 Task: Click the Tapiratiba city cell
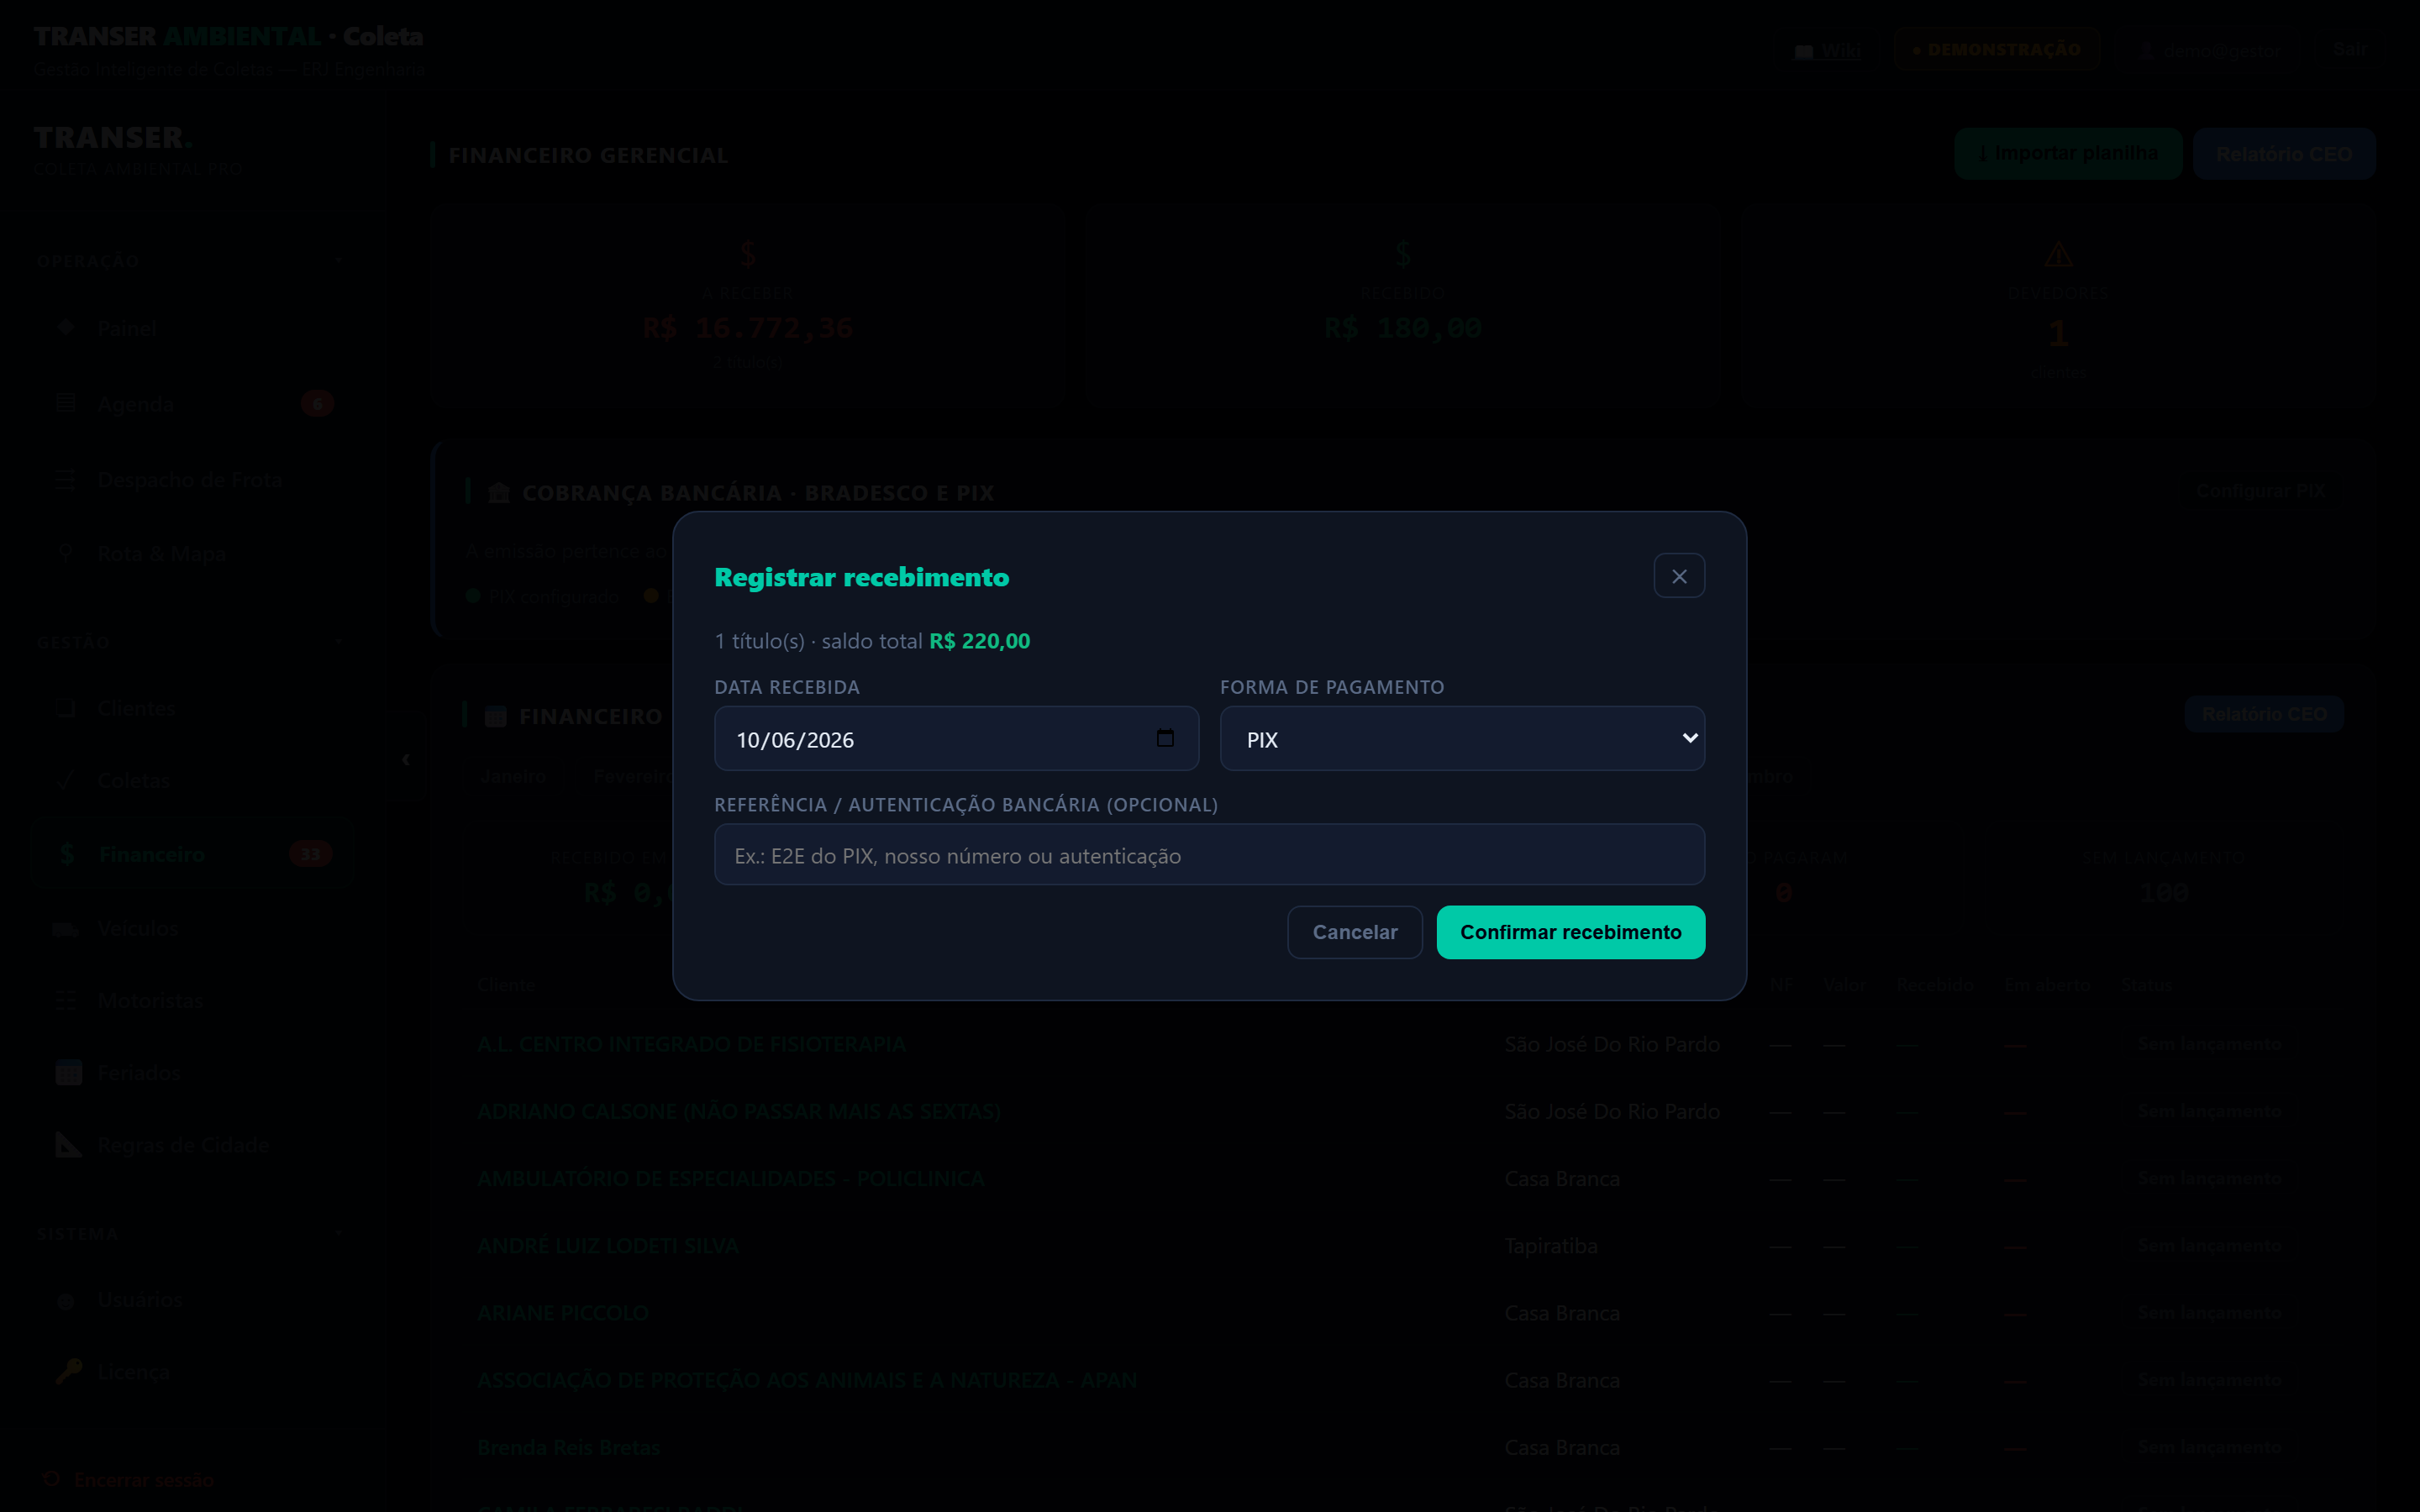coord(1550,1246)
